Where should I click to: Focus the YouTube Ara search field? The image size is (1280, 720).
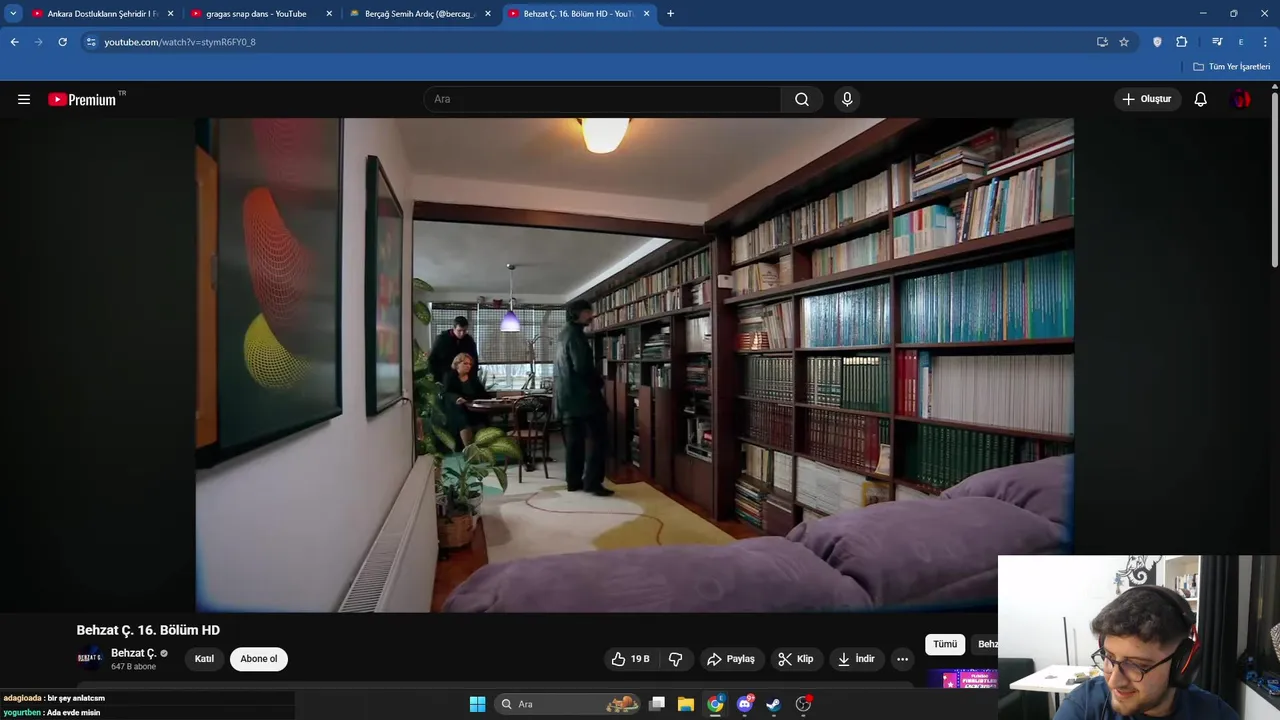tap(604, 99)
